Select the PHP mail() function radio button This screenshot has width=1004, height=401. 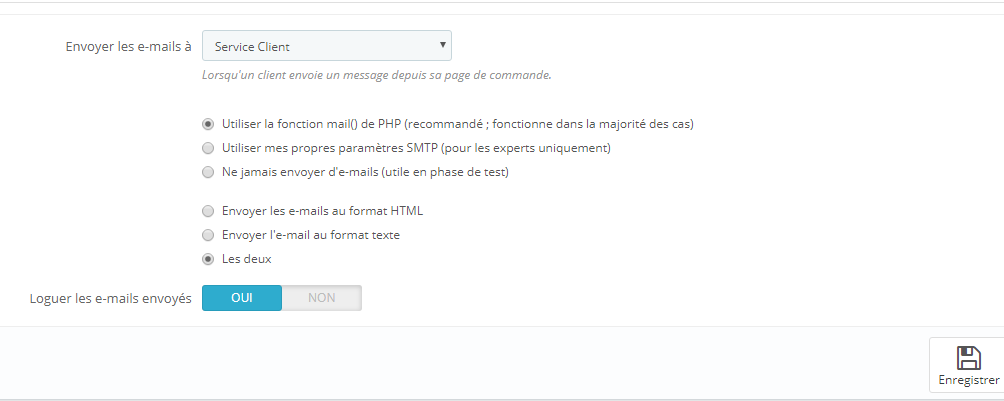coord(208,124)
